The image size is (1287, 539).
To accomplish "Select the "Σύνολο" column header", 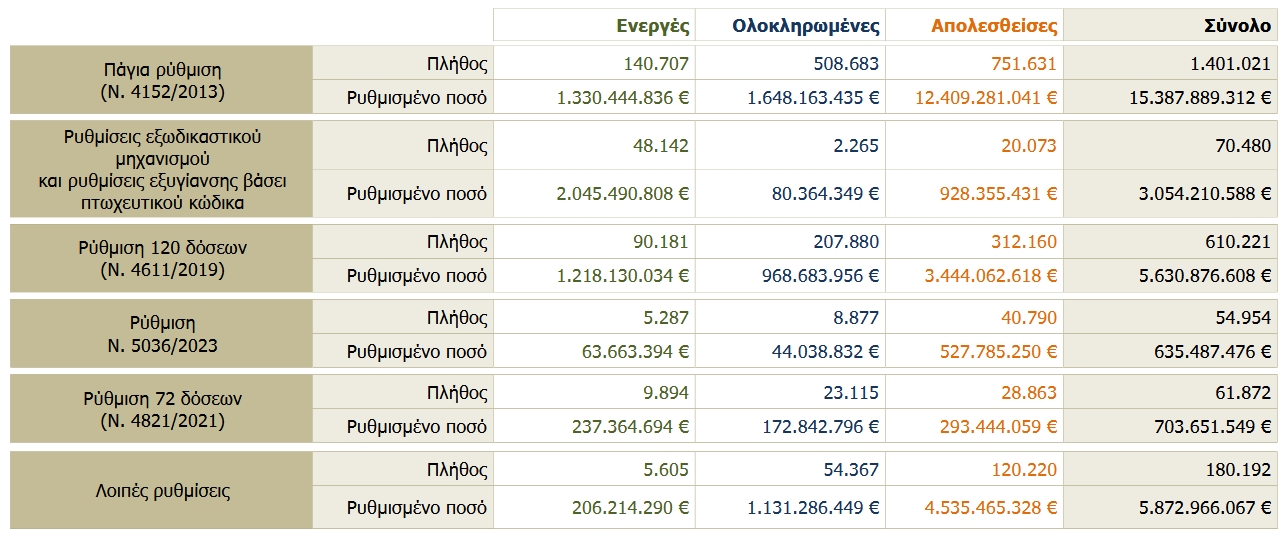I will (x=1239, y=25).
